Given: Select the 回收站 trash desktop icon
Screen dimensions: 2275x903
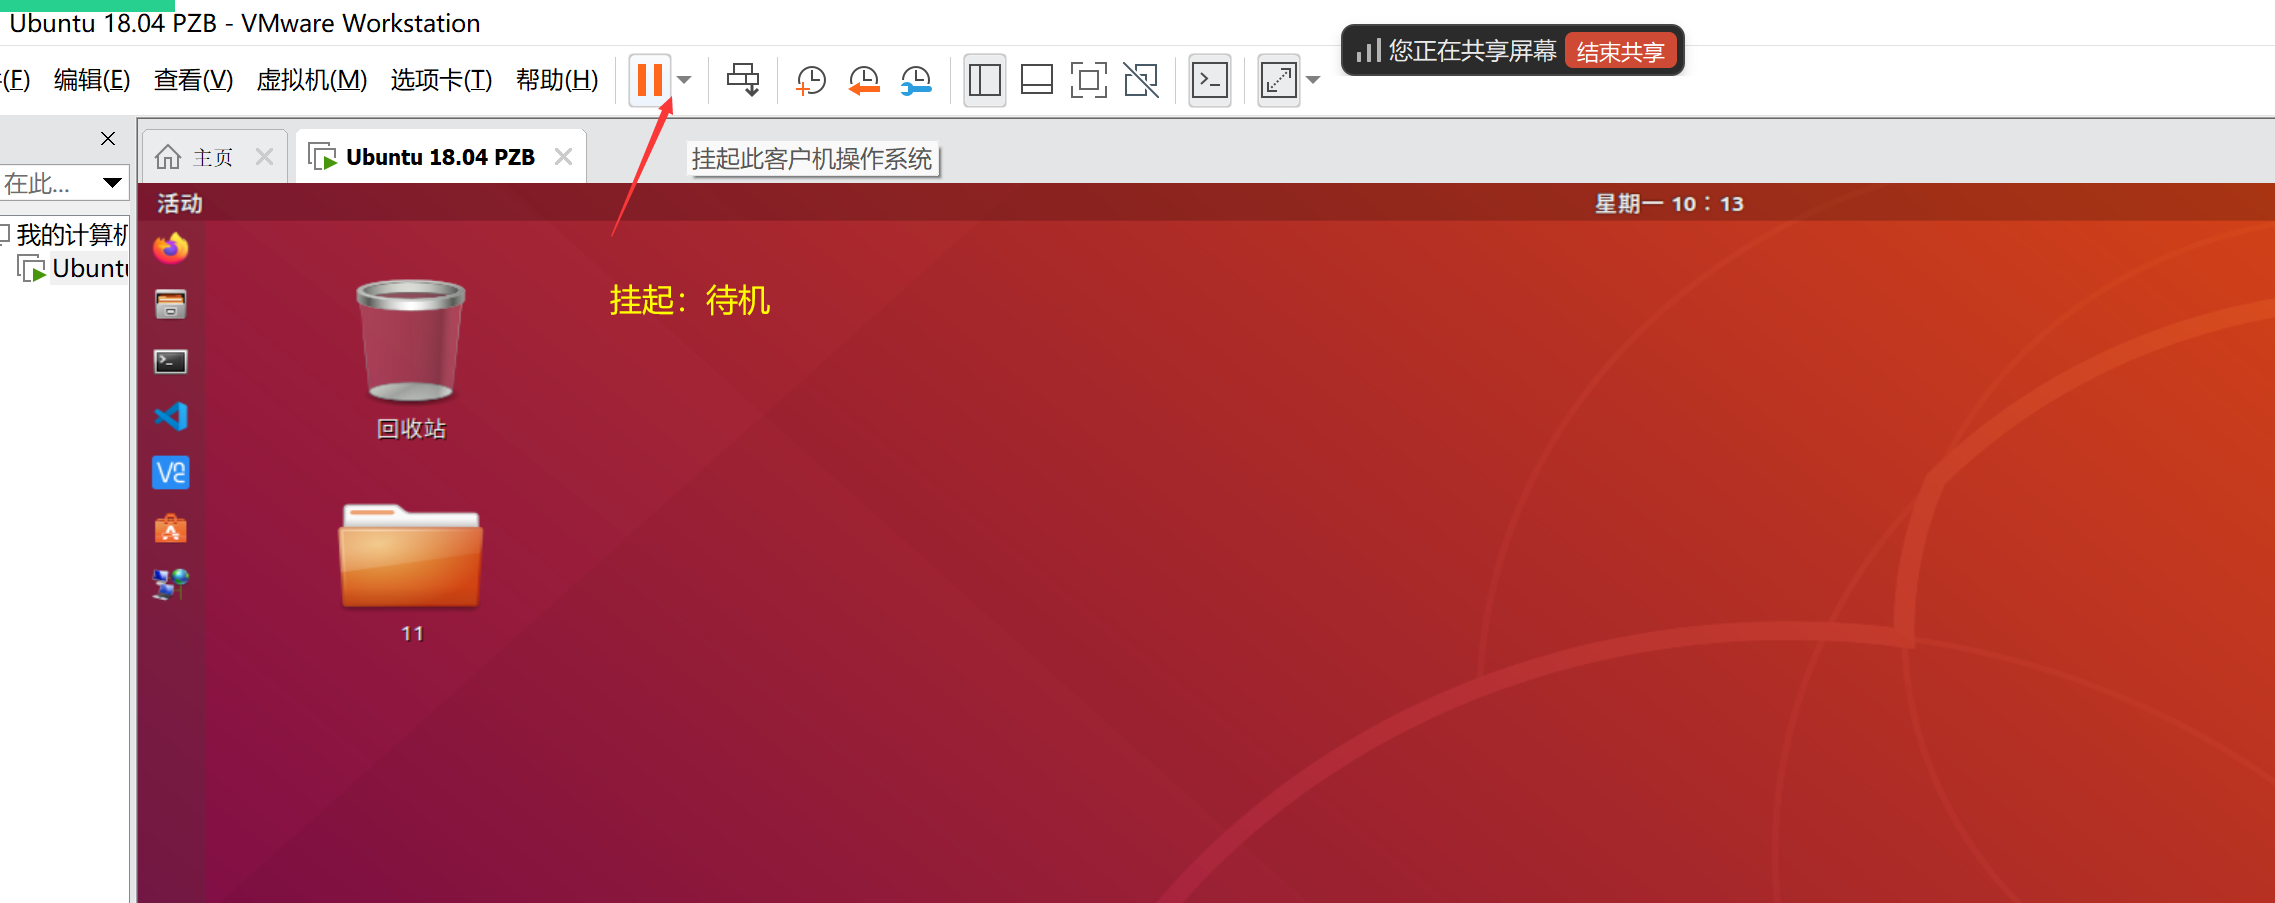Looking at the screenshot, I should pos(411,360).
